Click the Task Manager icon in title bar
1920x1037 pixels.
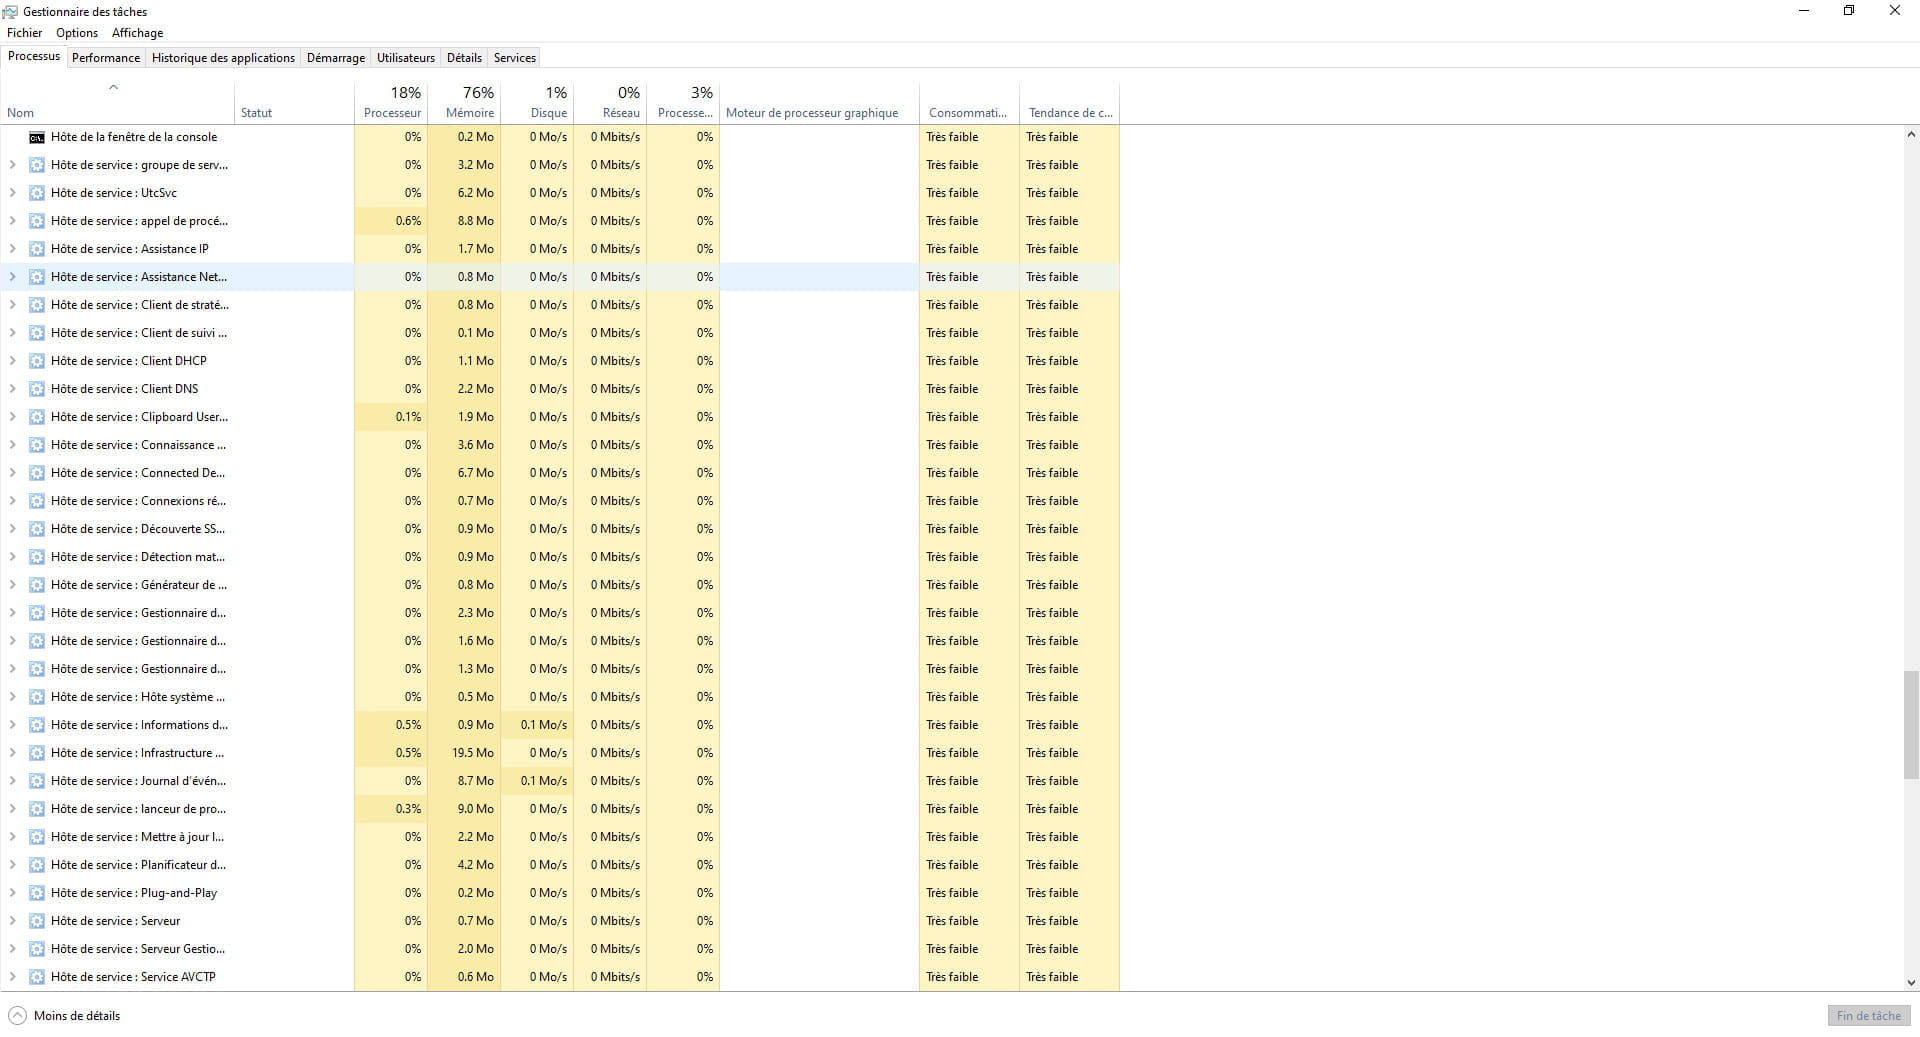point(10,12)
